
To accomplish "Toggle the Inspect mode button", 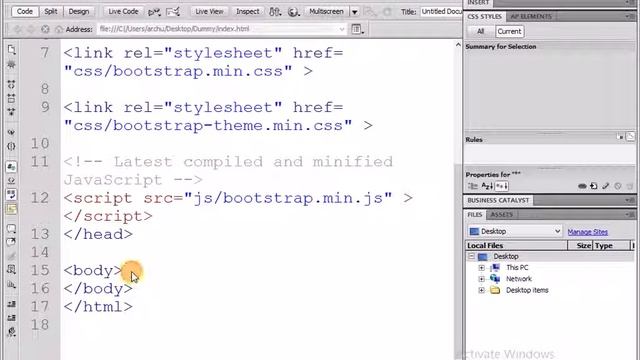I will 247,11.
